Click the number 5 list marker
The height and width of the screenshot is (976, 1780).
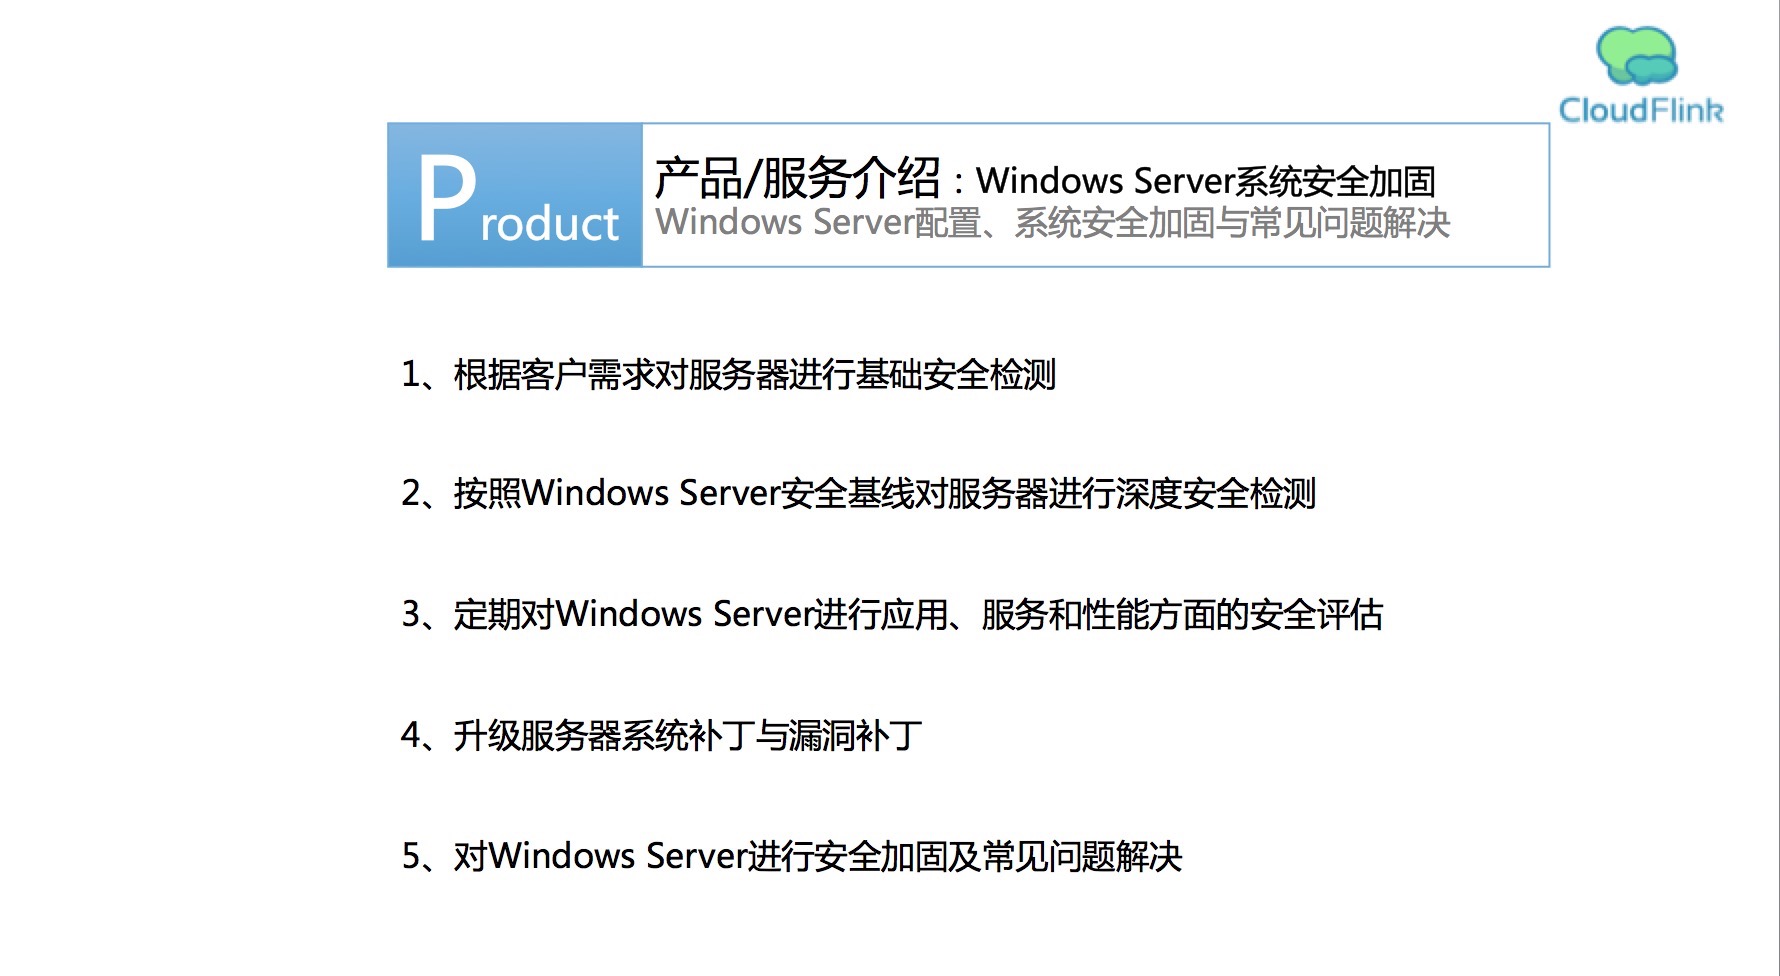411,857
